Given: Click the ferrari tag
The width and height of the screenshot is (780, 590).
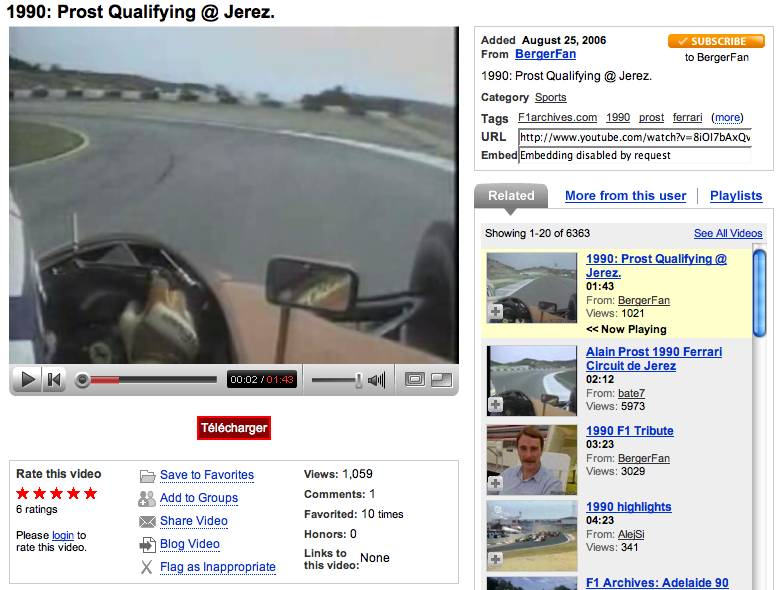Looking at the screenshot, I should pyautogui.click(x=687, y=117).
